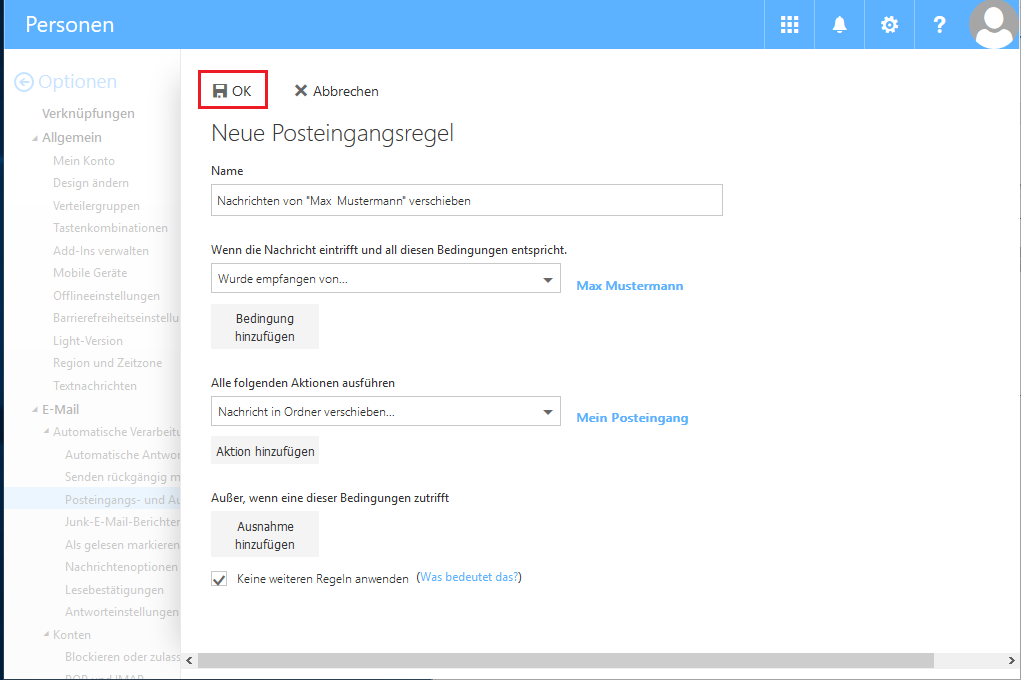This screenshot has height=680, width=1021.
Task: Open the 'Mein Posteingang' folder link
Action: [x=632, y=417]
